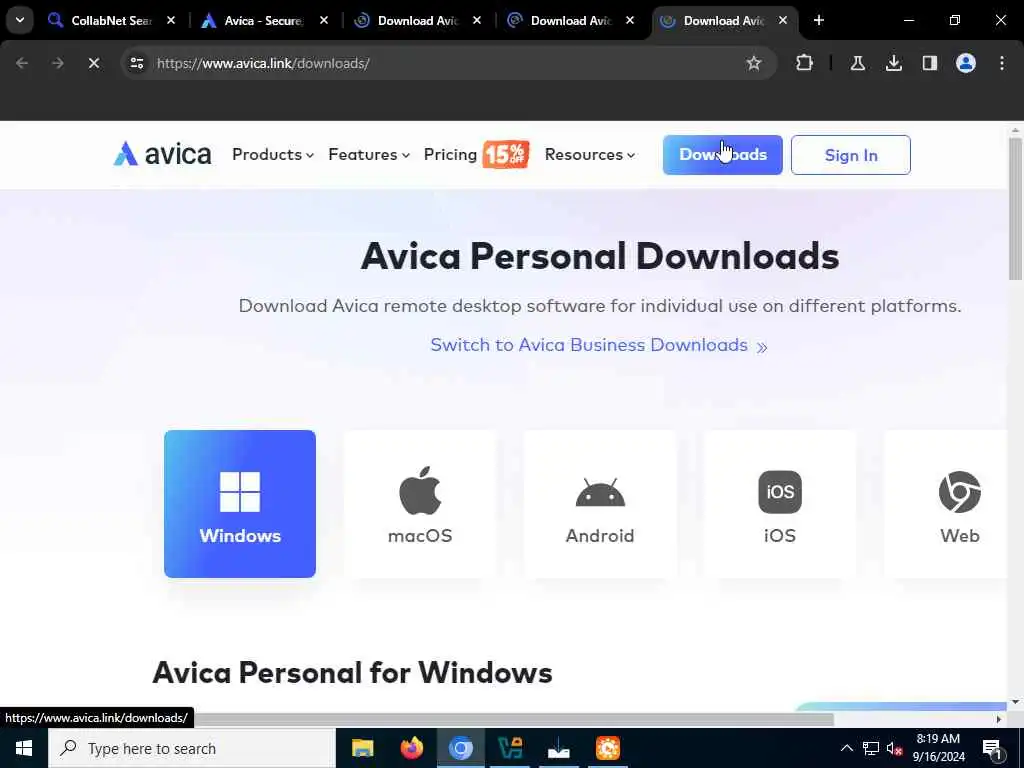Open a new browser tab
1024x768 pixels.
[818, 20]
